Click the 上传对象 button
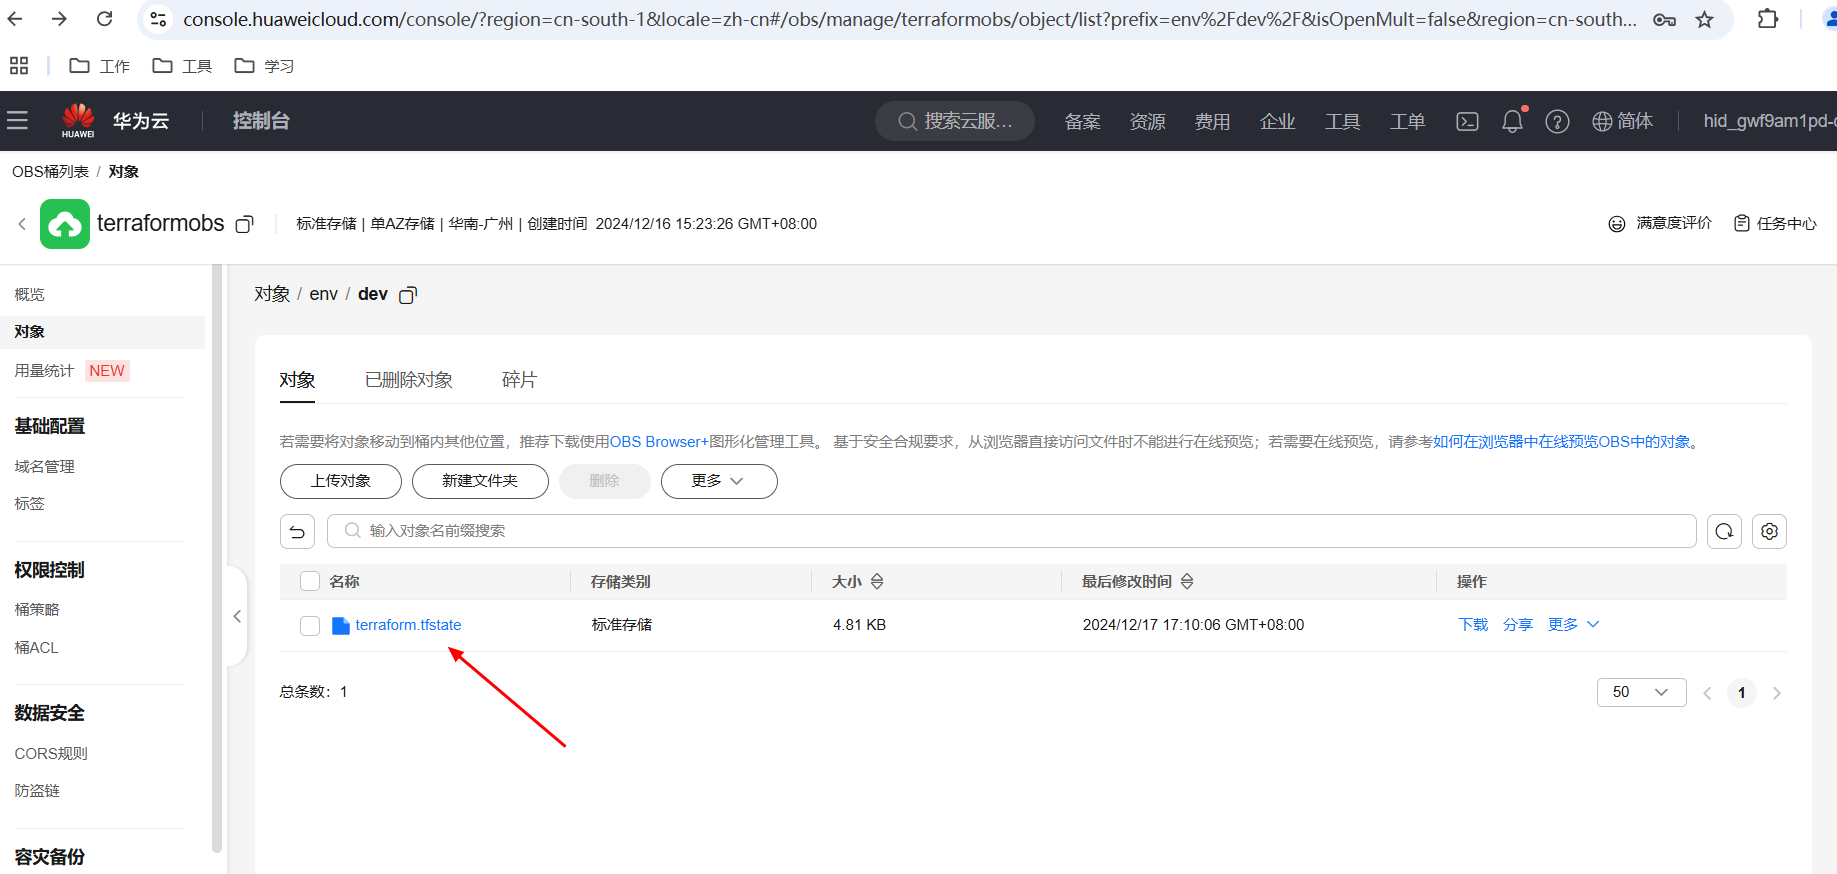The height and width of the screenshot is (874, 1837). point(341,481)
